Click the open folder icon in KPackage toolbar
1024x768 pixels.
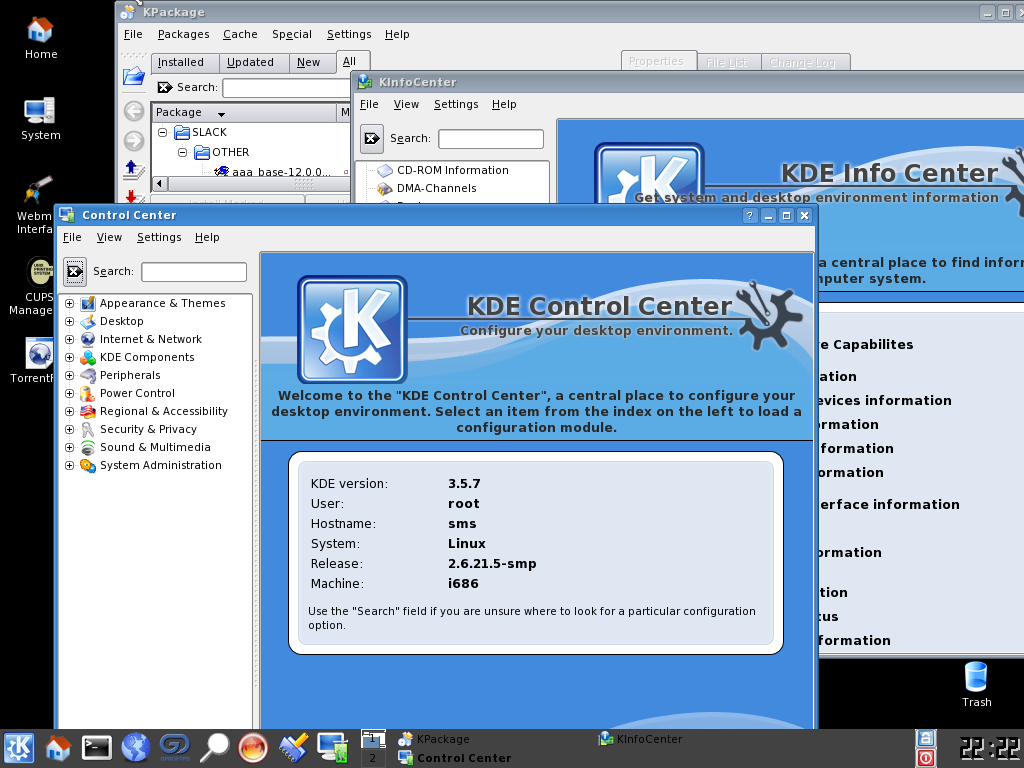[x=133, y=76]
